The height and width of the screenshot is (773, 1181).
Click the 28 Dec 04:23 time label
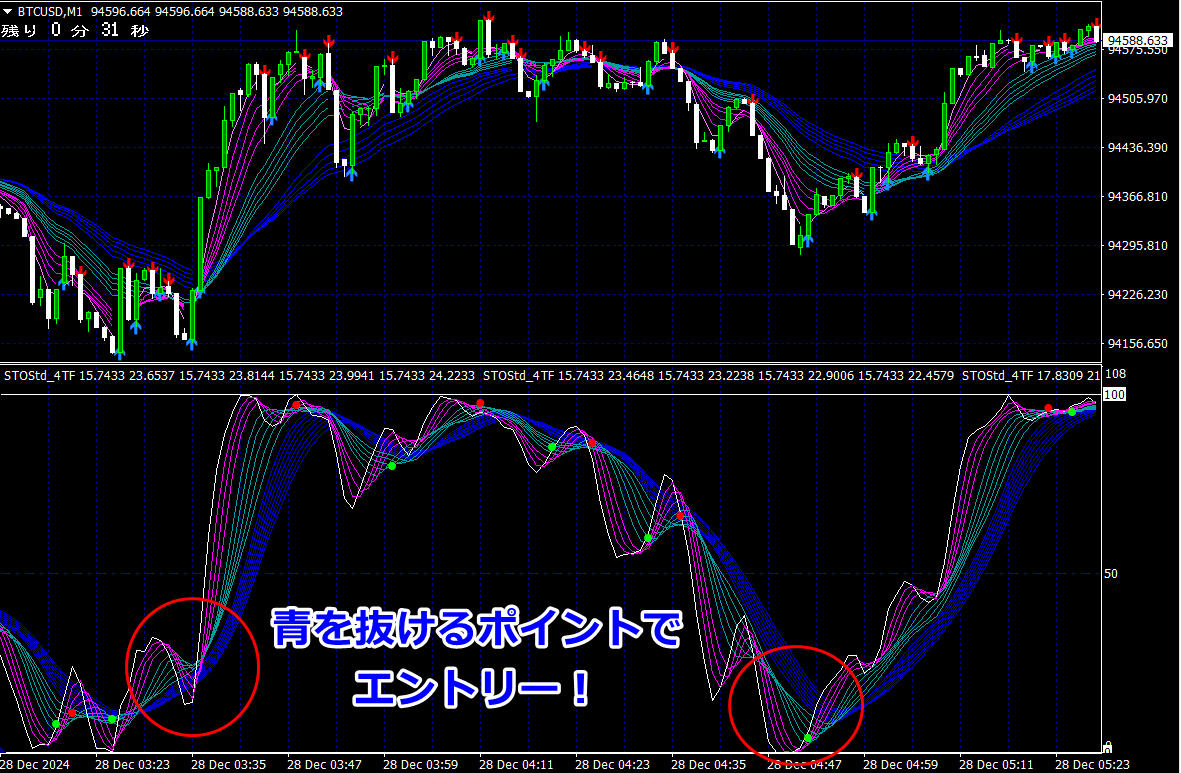pyautogui.click(x=612, y=764)
